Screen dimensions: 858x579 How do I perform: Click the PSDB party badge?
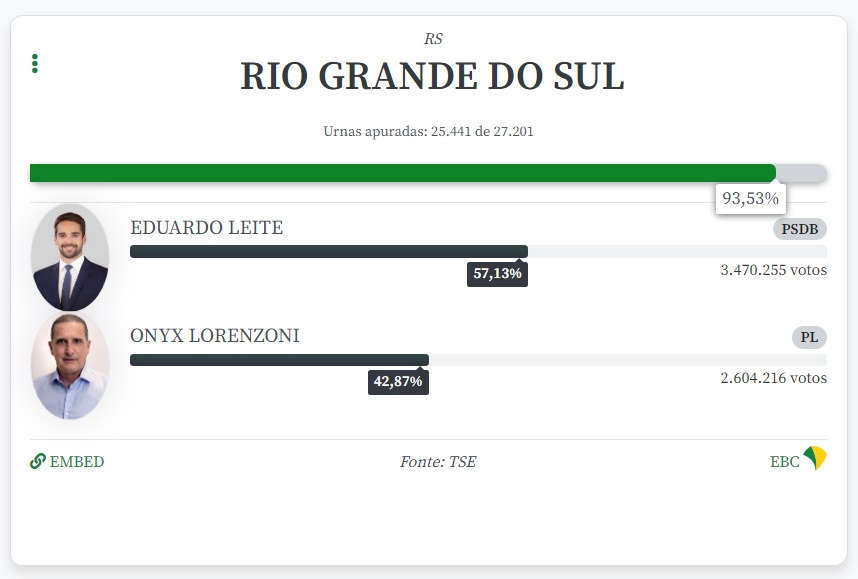[799, 229]
